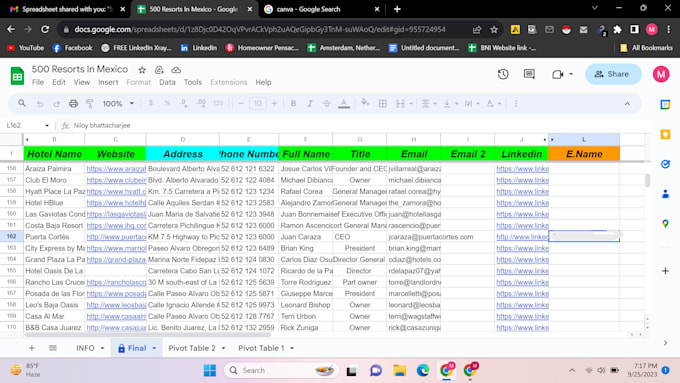Image resolution: width=680 pixels, height=383 pixels.
Task: Open the Sheets search menus icon
Action: coord(22,103)
